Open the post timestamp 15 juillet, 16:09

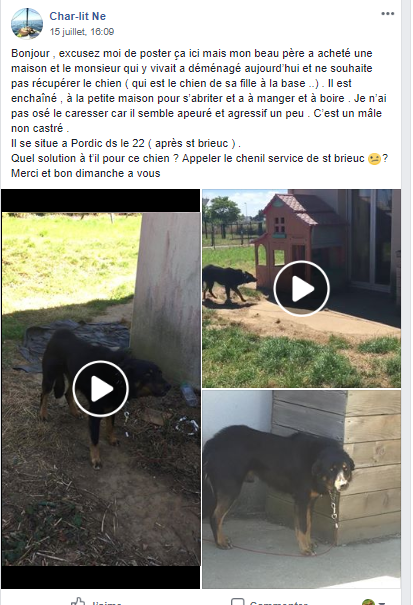click(x=82, y=32)
